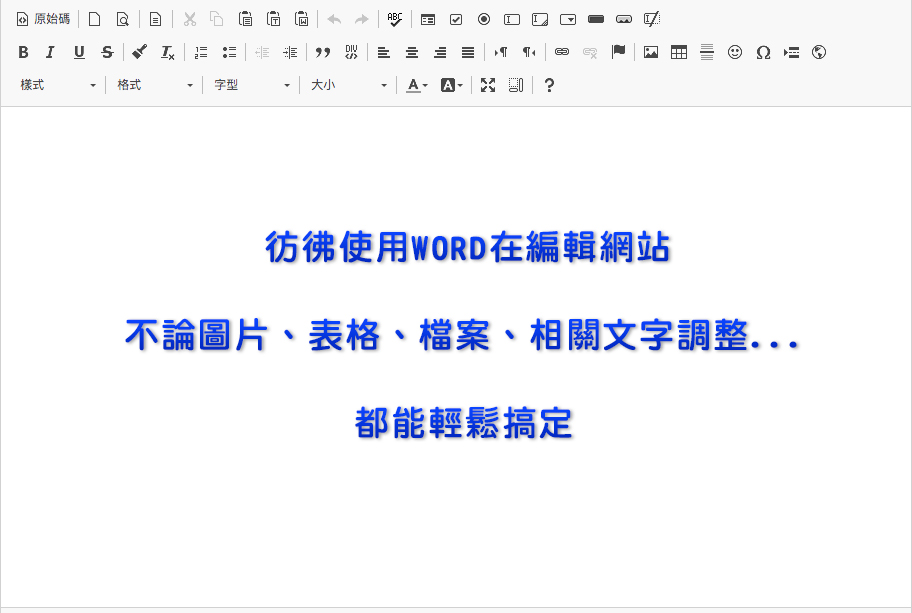The width and height of the screenshot is (912, 613).
Task: Add a hyperlink with the link icon
Action: pos(562,52)
